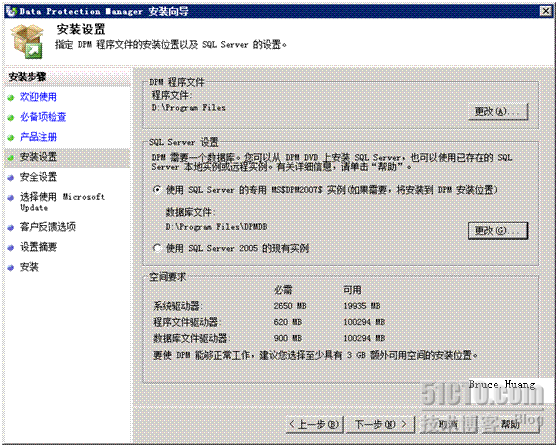Select existing SQL Server 2005 instance option
The height and width of the screenshot is (447, 558).
157,248
